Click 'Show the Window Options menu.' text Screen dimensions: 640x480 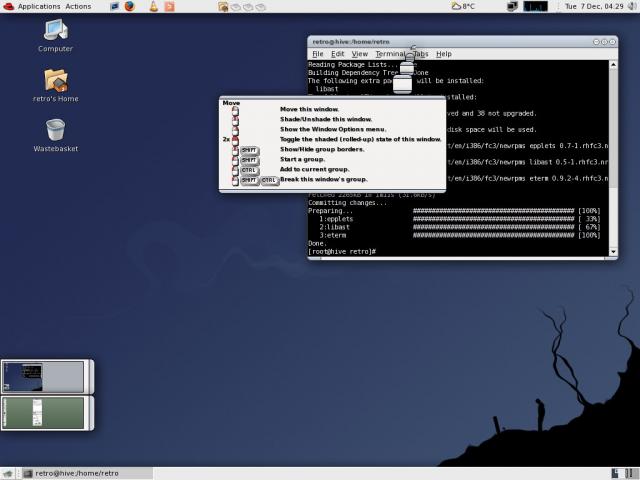pyautogui.click(x=333, y=129)
